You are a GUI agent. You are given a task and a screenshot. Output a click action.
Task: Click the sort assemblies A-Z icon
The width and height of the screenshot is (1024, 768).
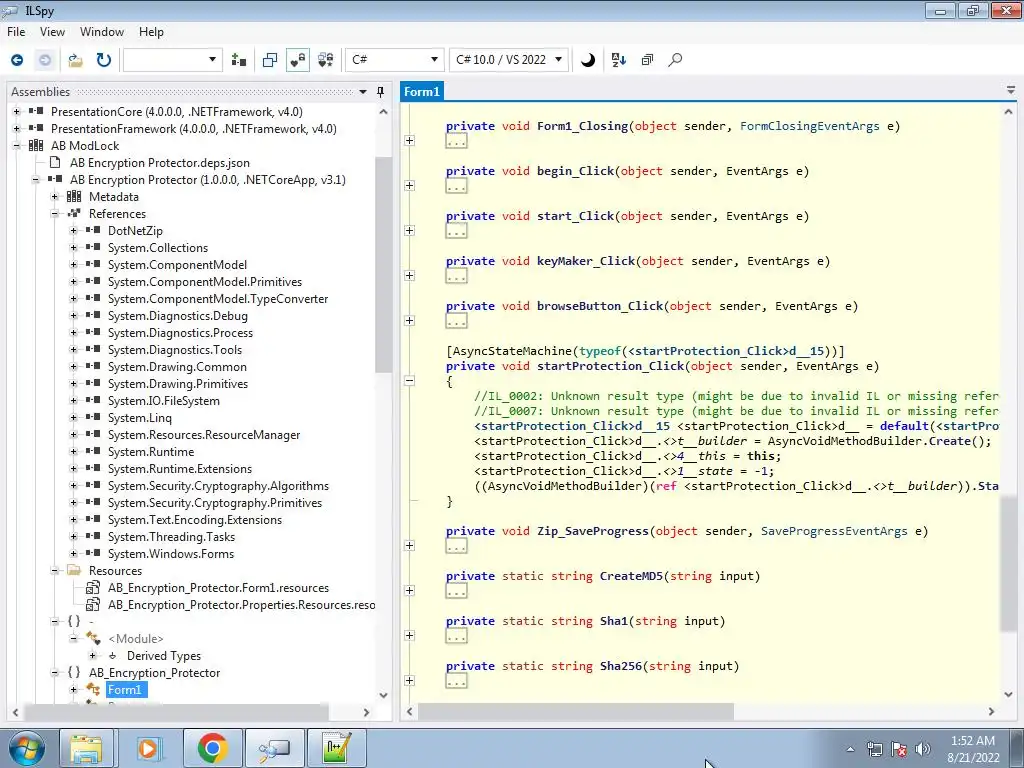pos(618,60)
